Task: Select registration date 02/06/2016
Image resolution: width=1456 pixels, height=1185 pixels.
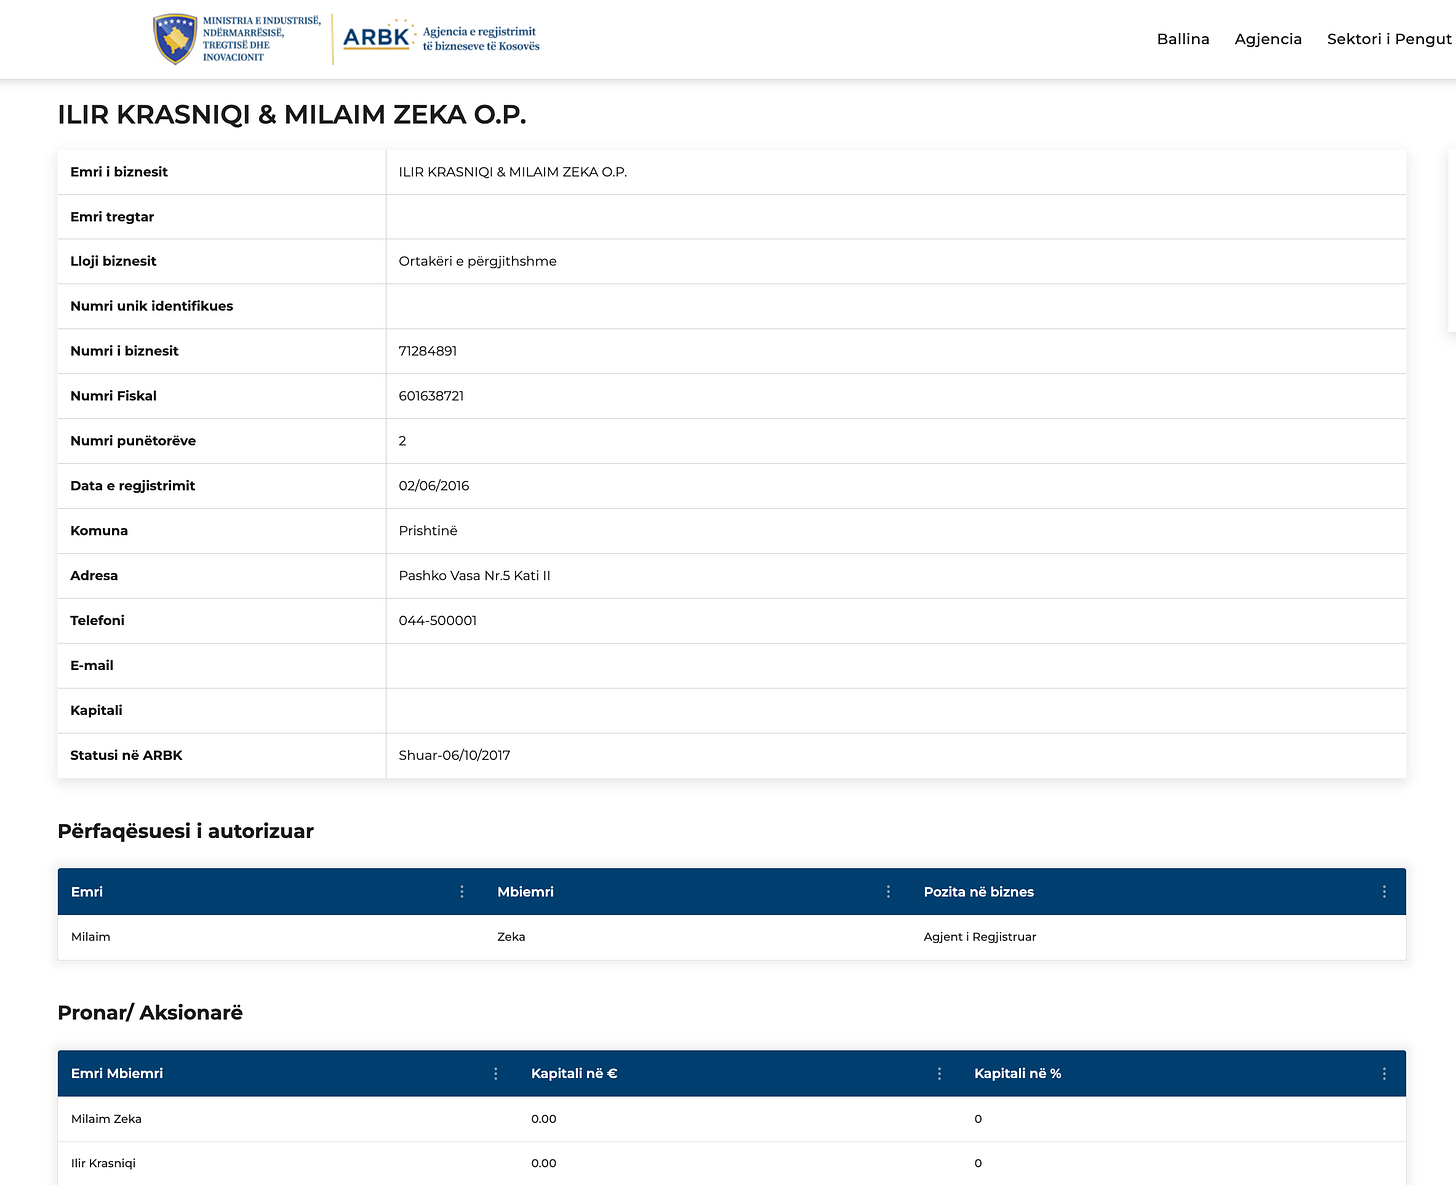Action: (434, 486)
